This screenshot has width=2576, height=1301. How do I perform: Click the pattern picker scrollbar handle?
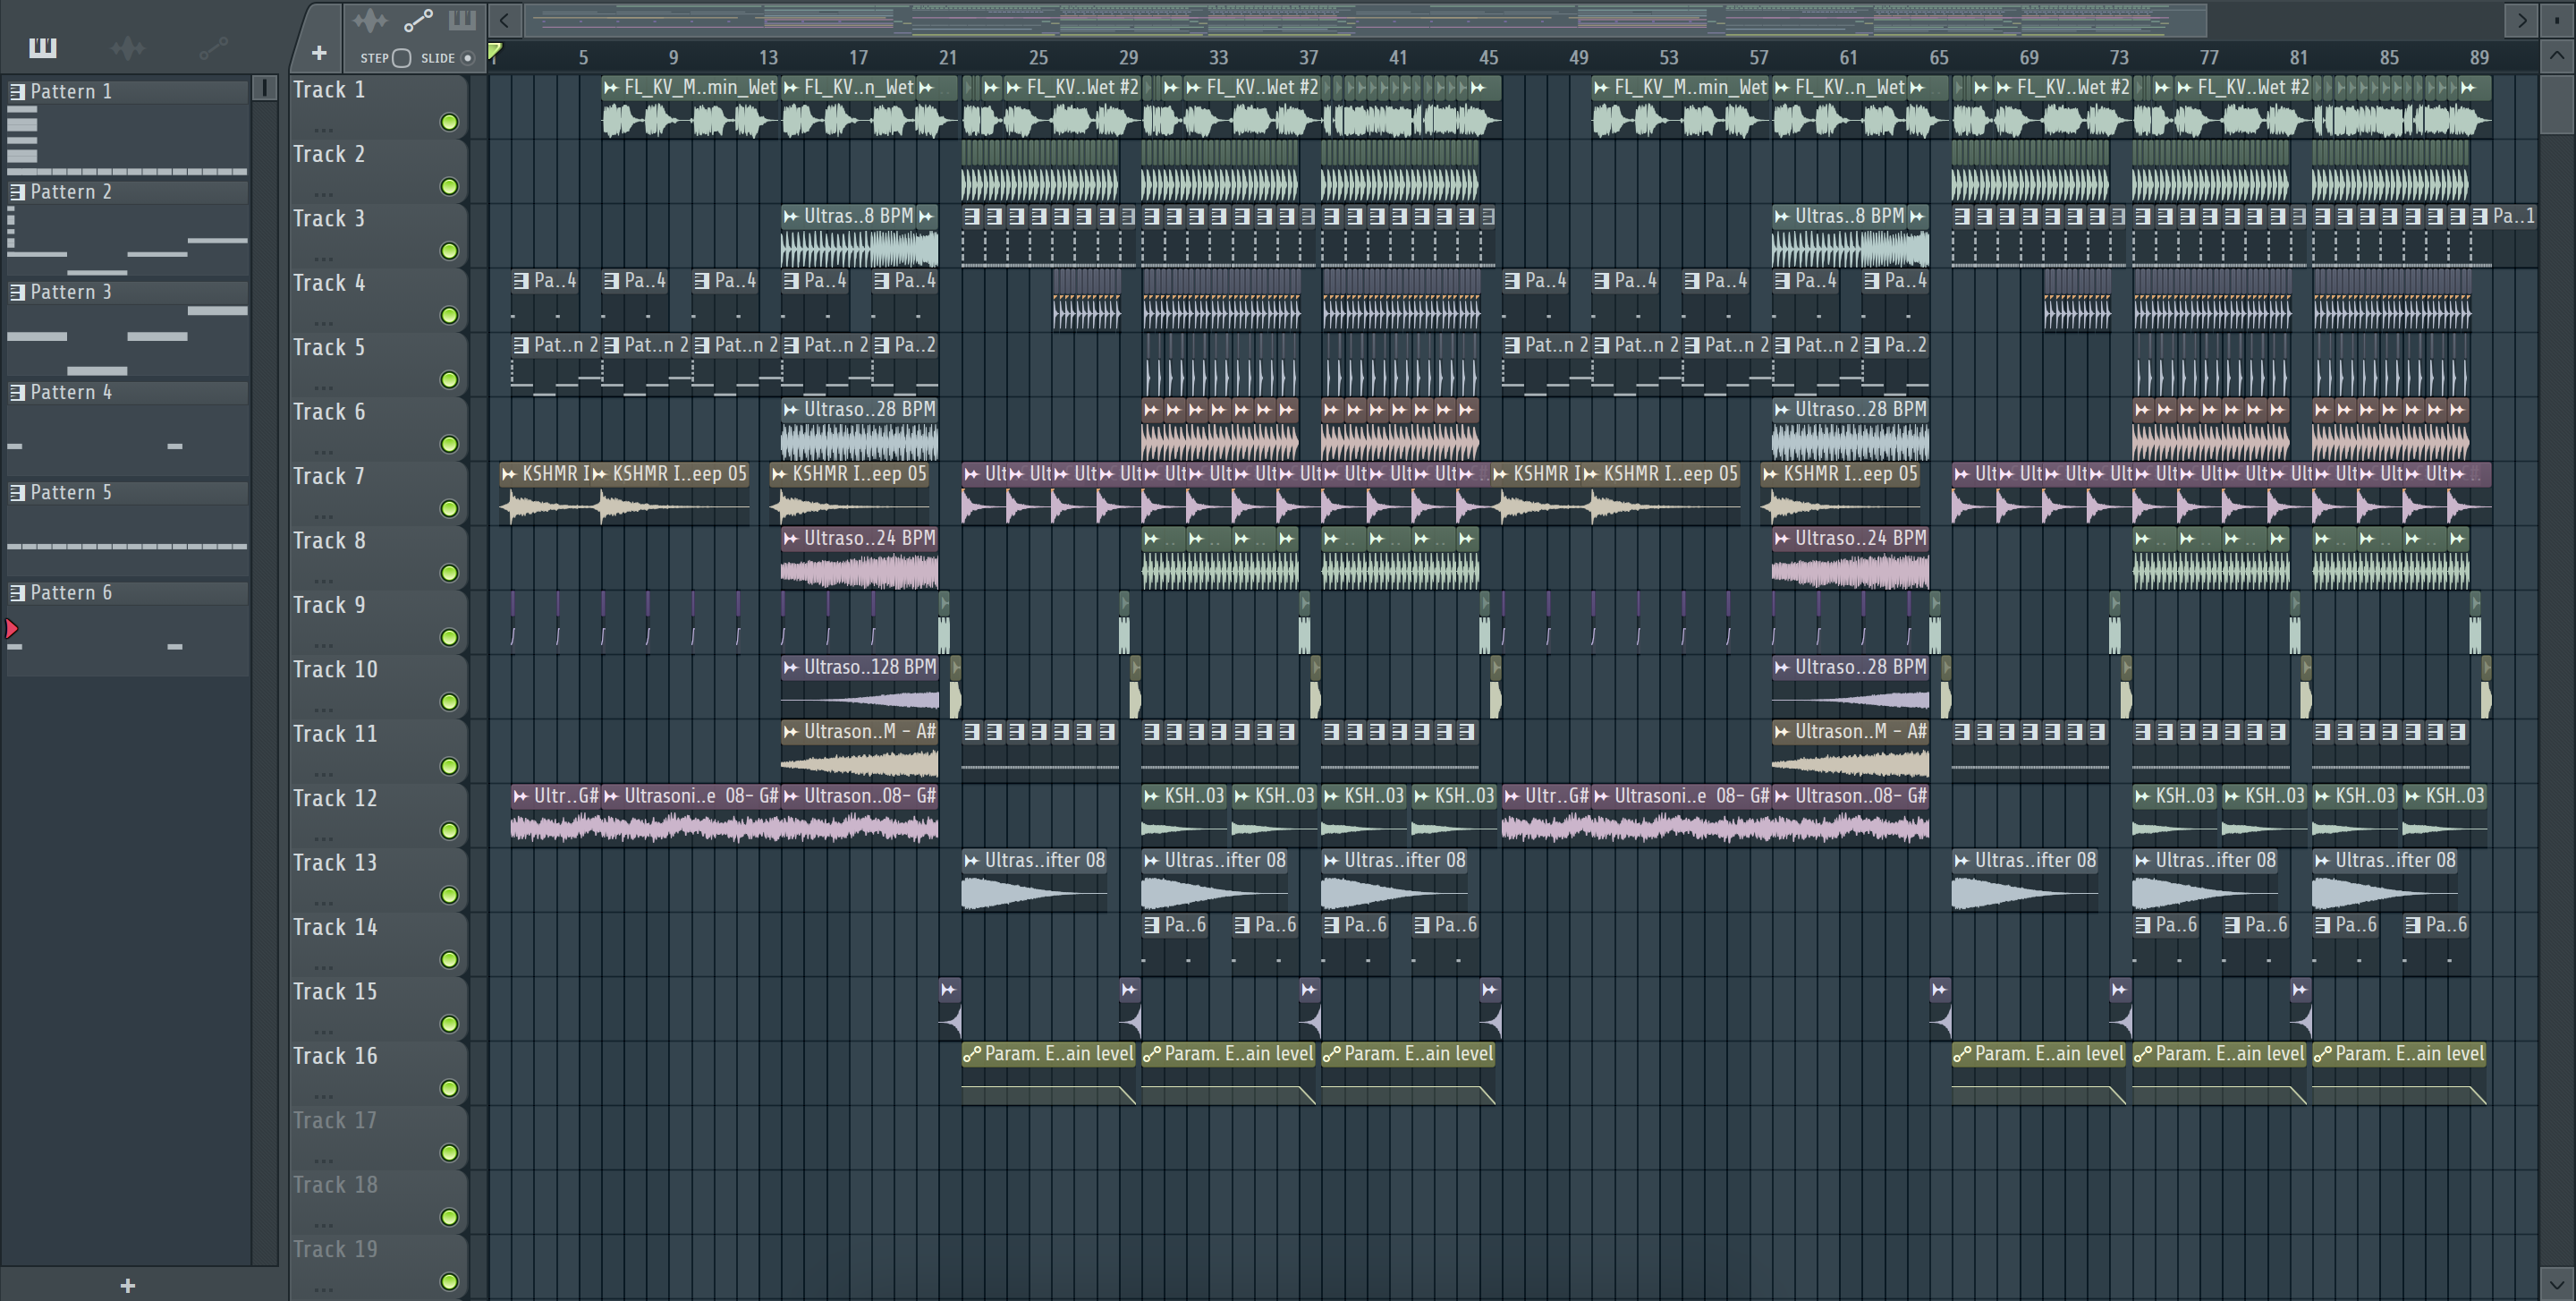pos(264,88)
